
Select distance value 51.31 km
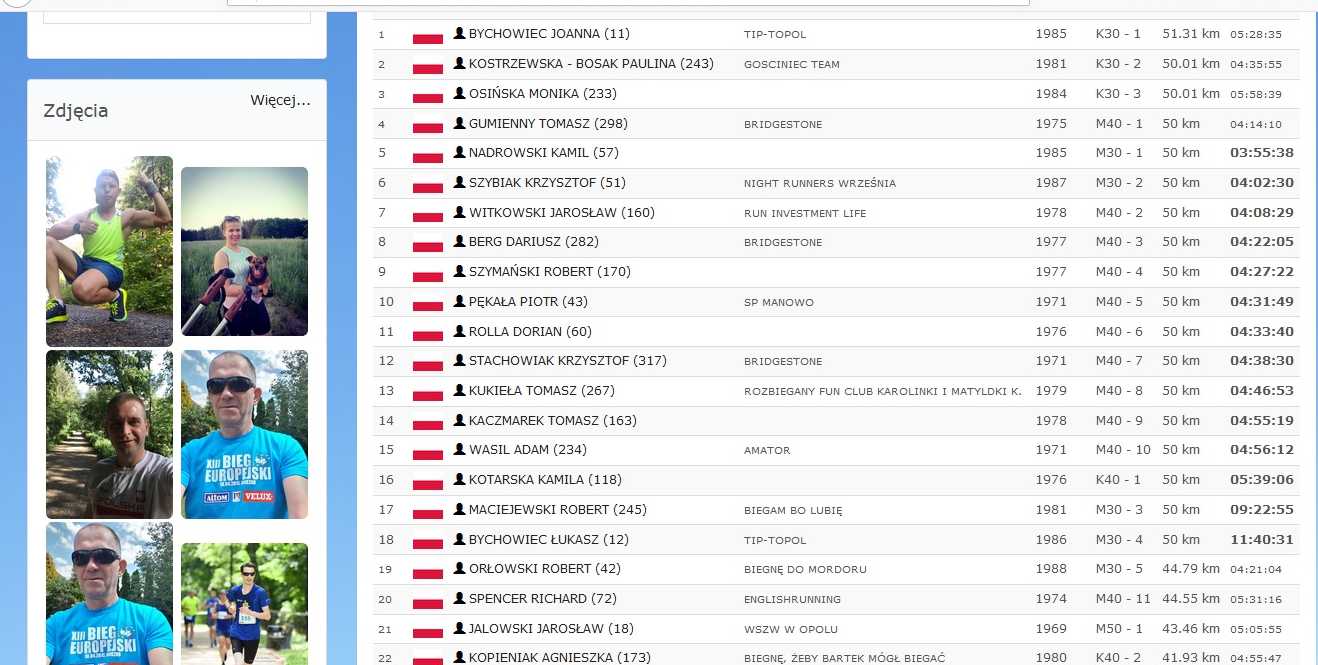[1191, 34]
